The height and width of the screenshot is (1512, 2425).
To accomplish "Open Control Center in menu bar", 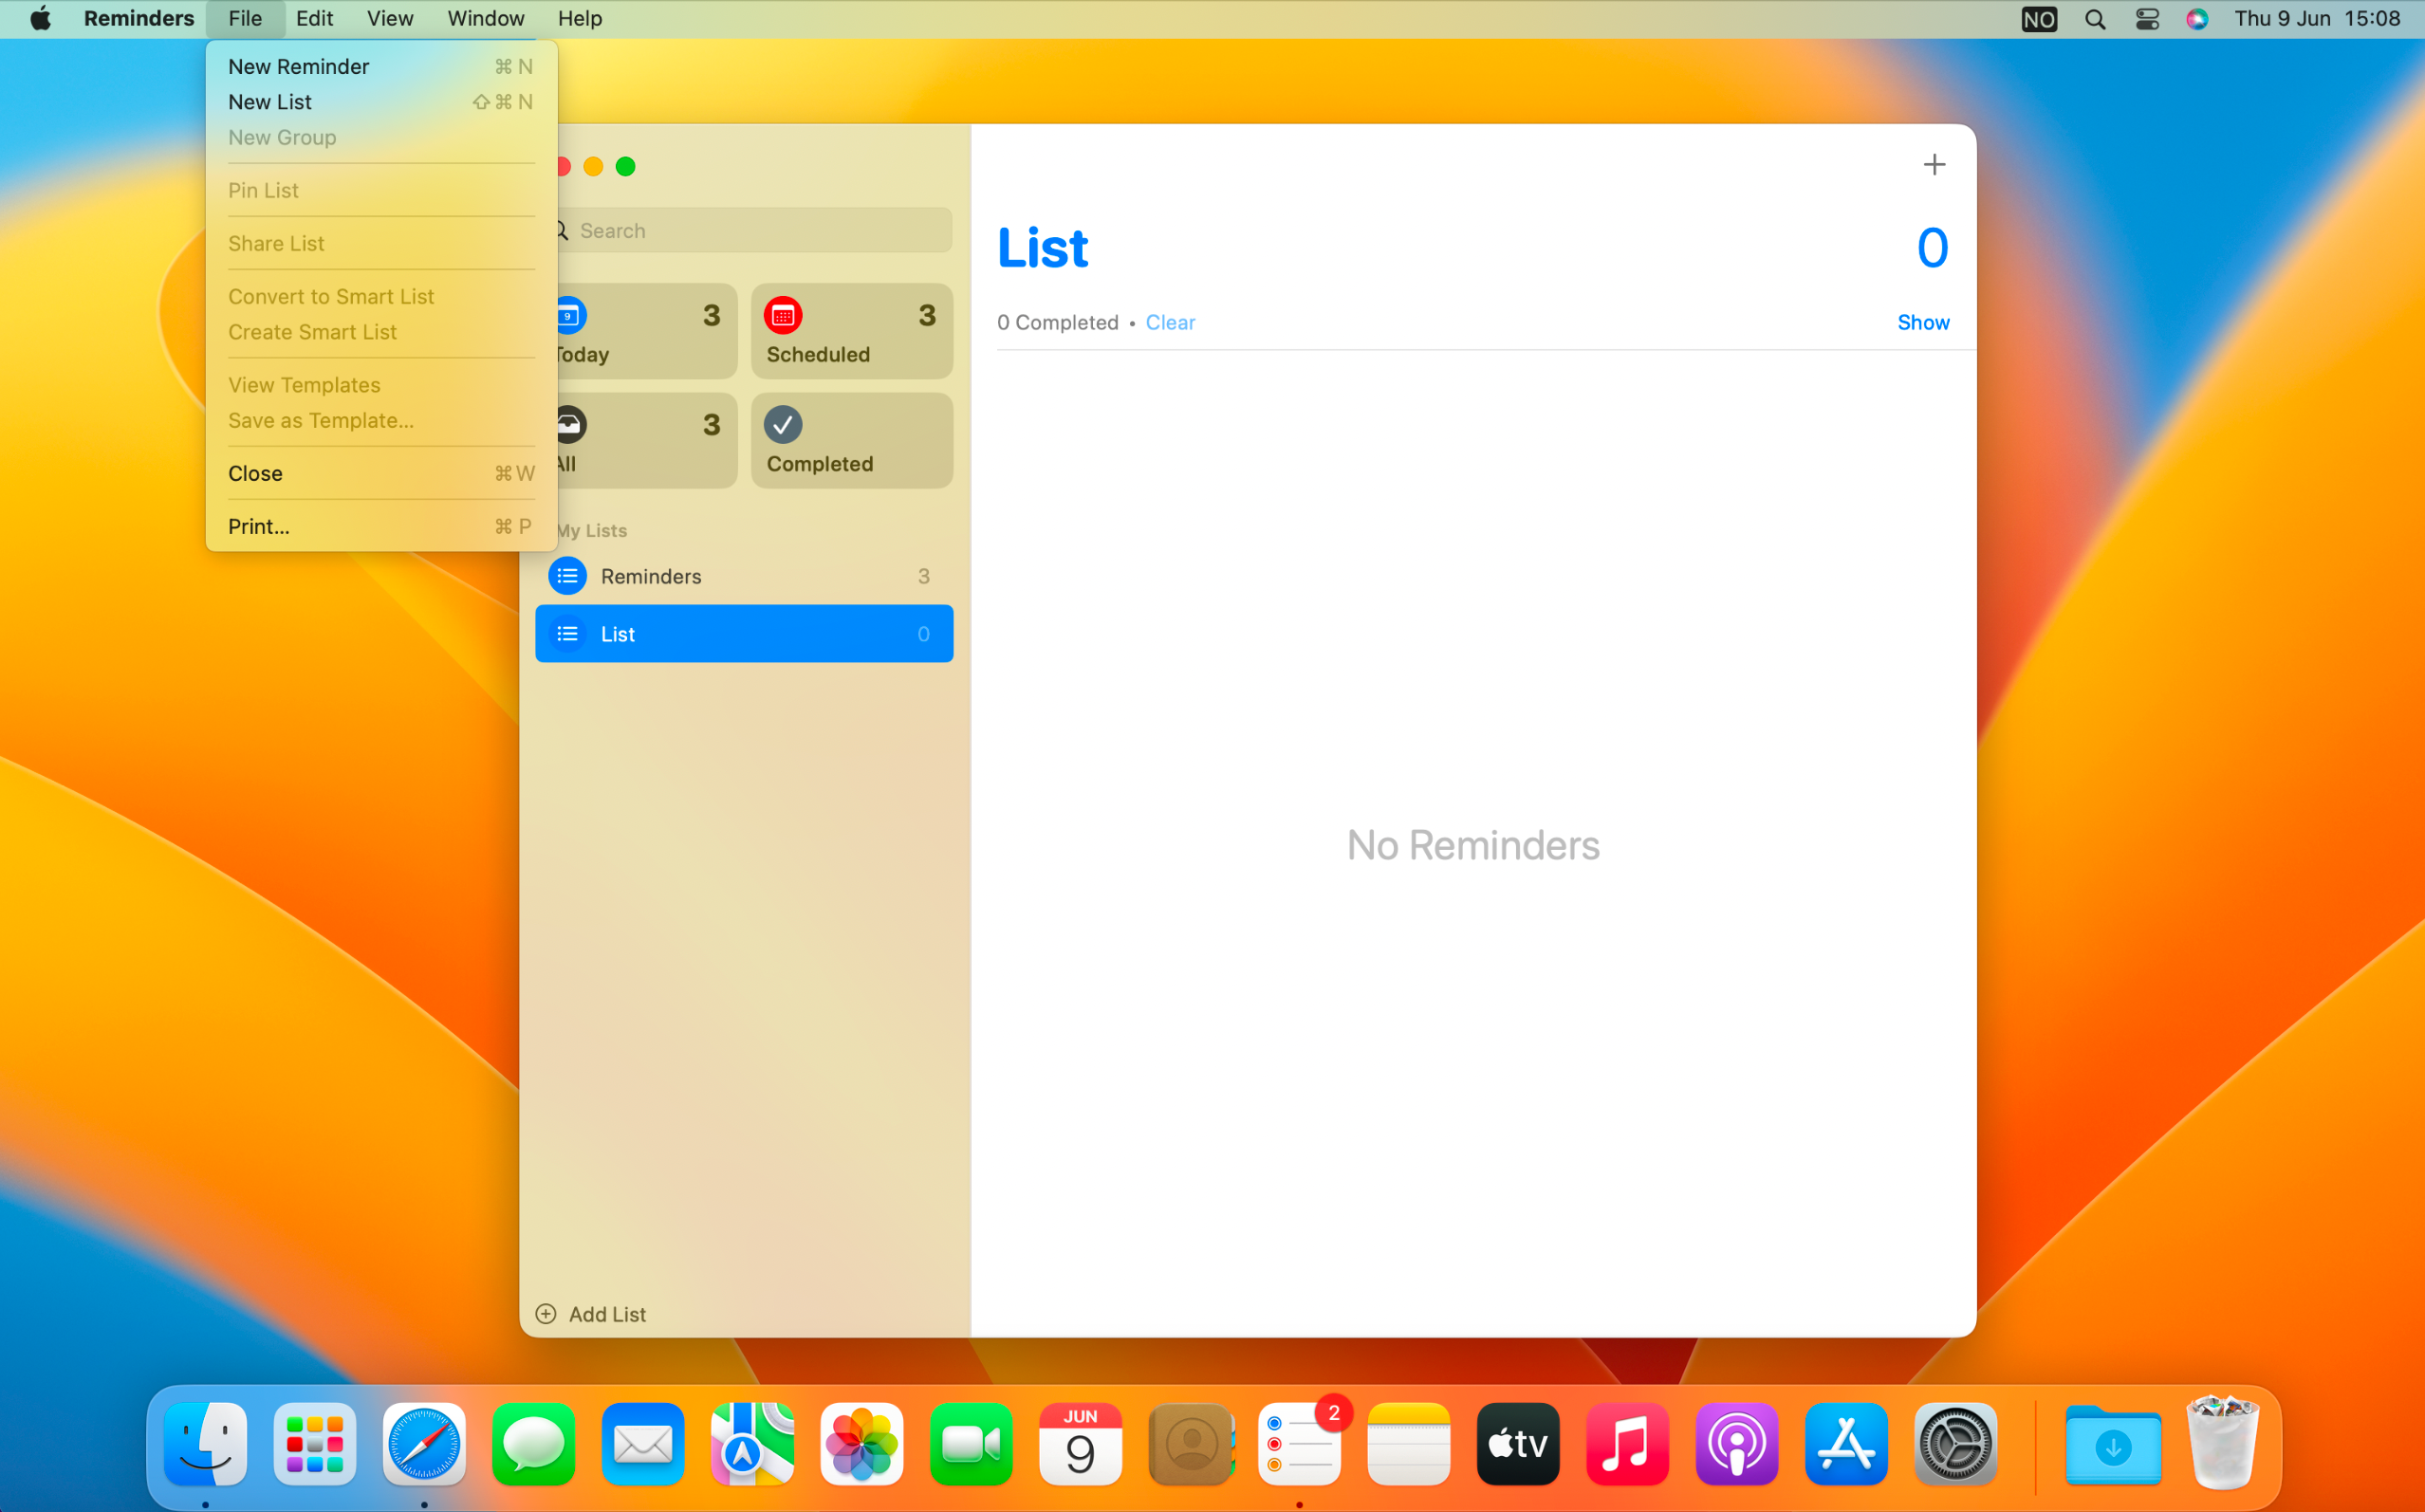I will [x=2146, y=19].
